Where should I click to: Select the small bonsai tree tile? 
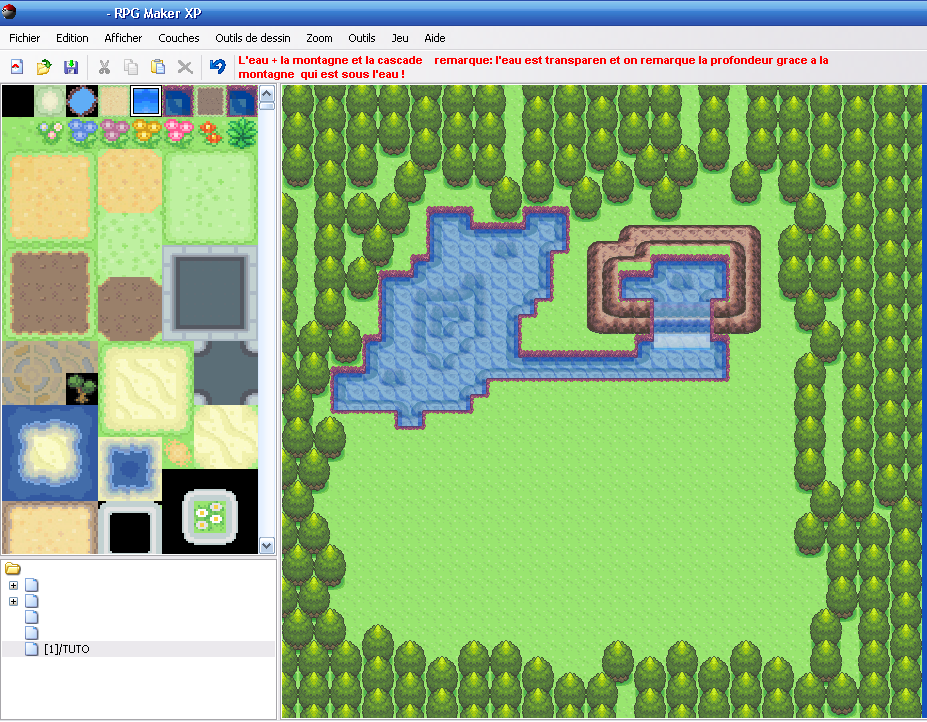click(82, 388)
